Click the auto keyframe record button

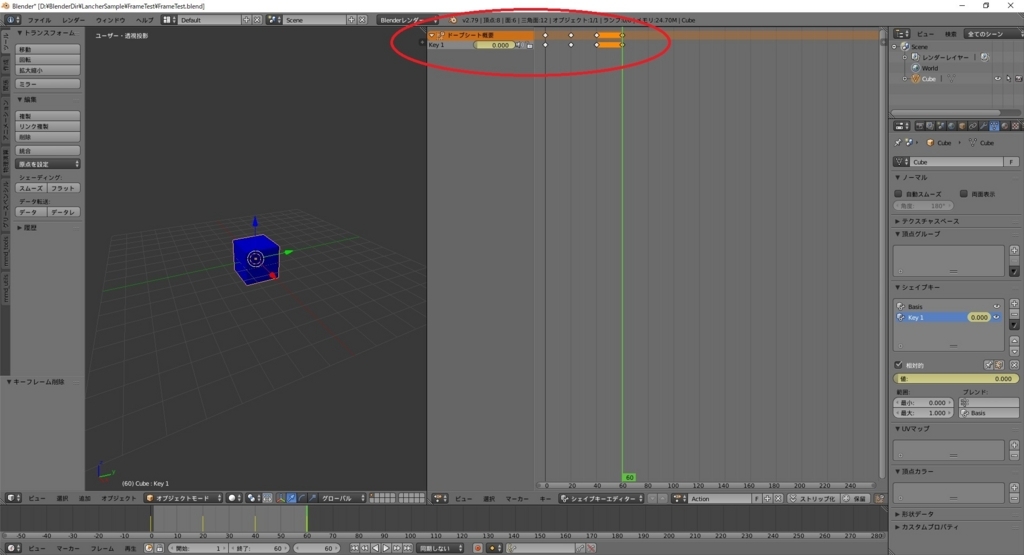[x=478, y=548]
